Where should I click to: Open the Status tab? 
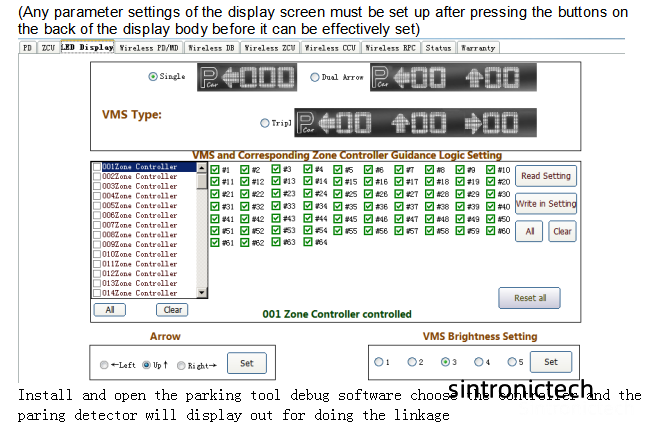(437, 47)
